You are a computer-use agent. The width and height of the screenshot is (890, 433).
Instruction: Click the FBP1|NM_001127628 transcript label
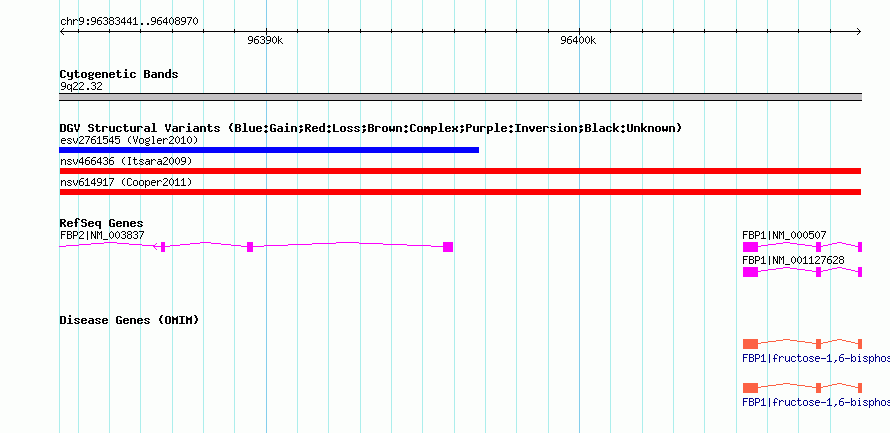[x=793, y=260]
